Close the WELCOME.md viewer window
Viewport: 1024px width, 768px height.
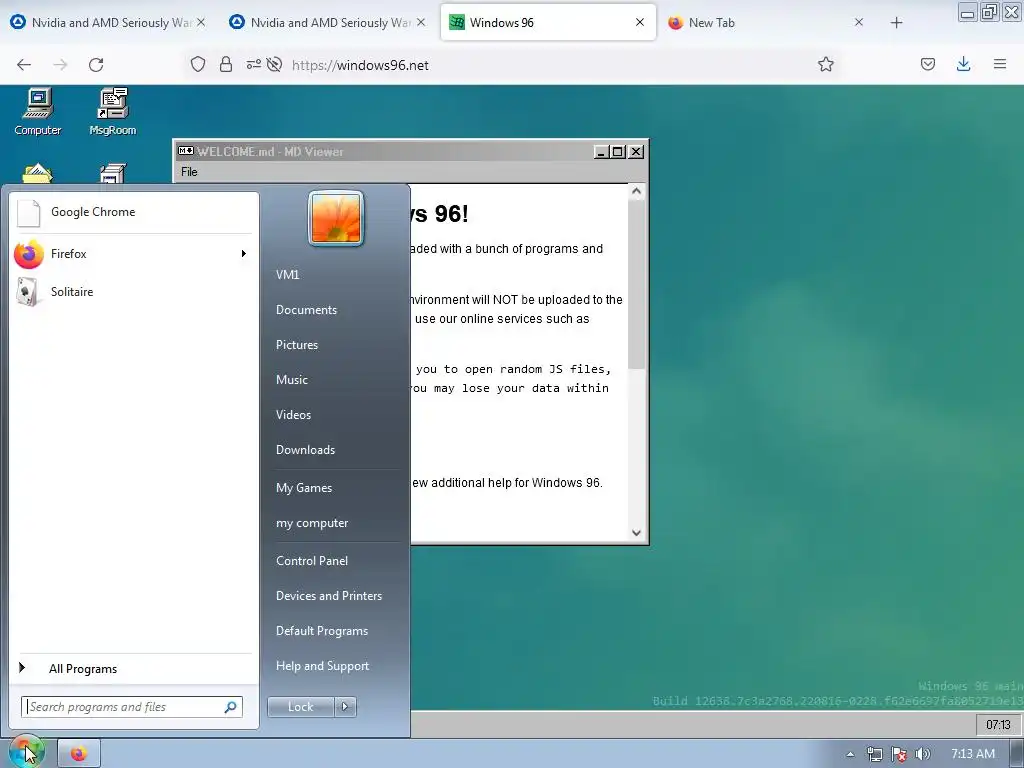tap(635, 152)
